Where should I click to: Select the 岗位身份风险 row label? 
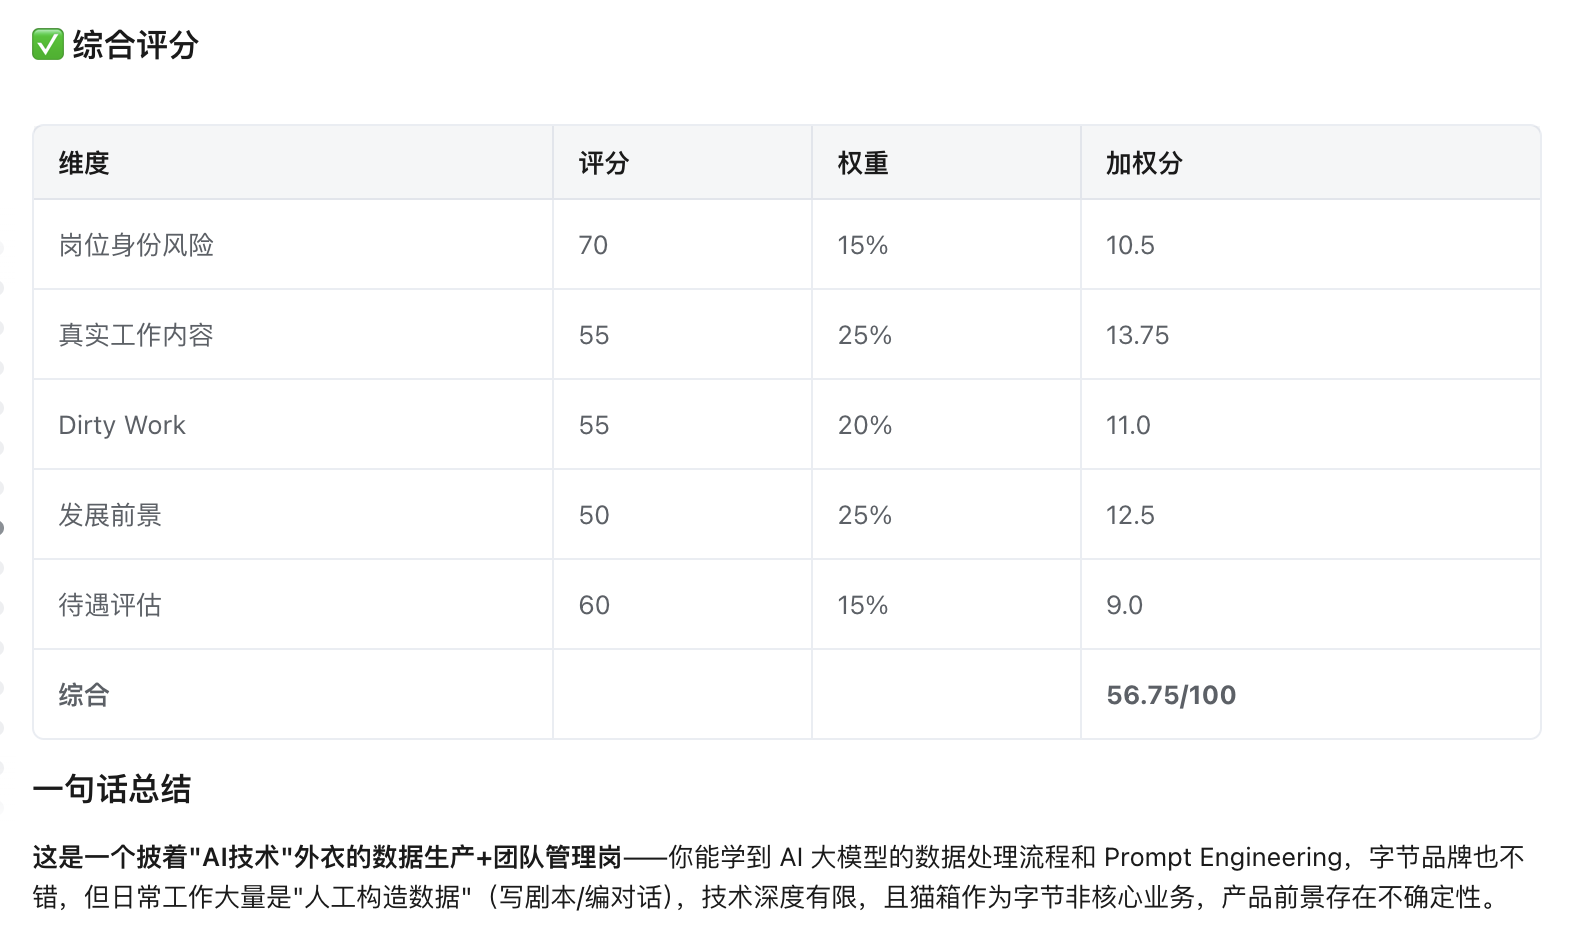tap(136, 245)
